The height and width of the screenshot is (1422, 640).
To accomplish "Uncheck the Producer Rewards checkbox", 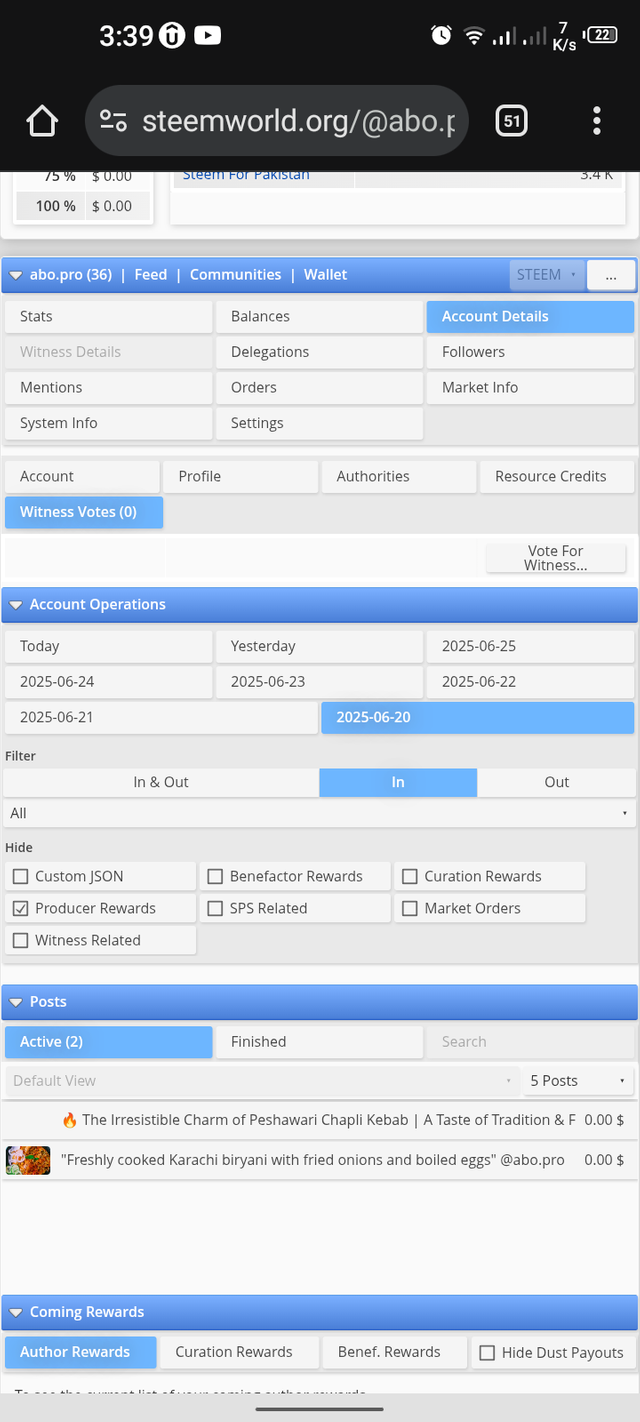I will tap(20, 909).
